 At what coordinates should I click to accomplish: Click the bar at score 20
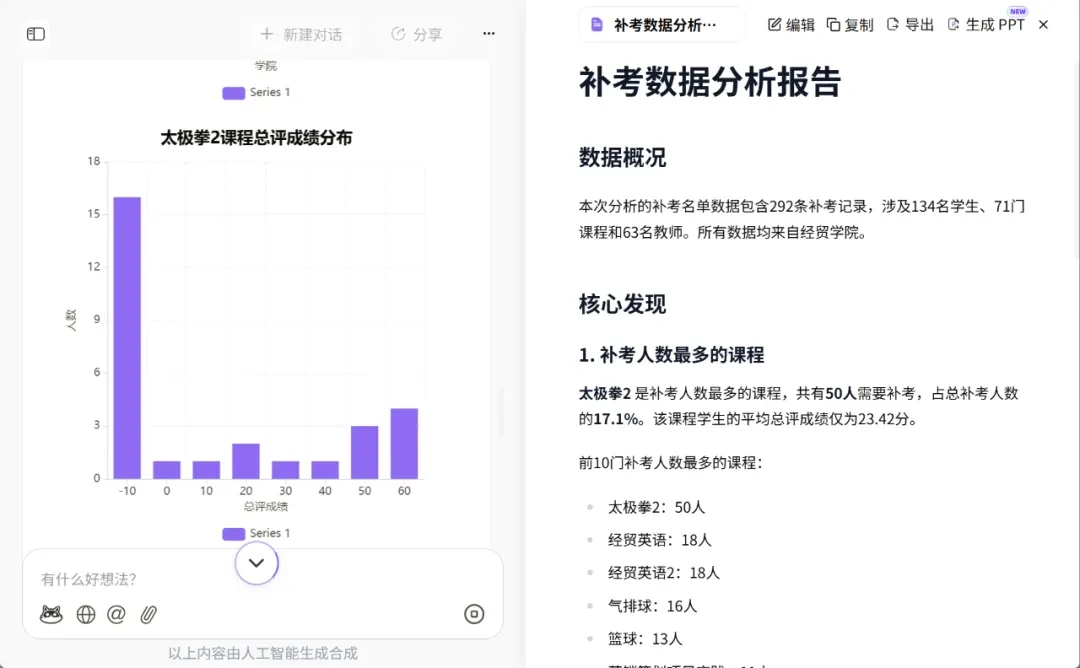pyautogui.click(x=246, y=461)
